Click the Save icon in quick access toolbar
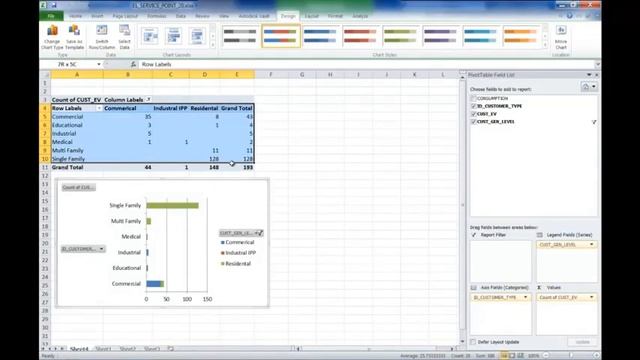Image resolution: width=640 pixels, height=360 pixels. (x=53, y=5)
